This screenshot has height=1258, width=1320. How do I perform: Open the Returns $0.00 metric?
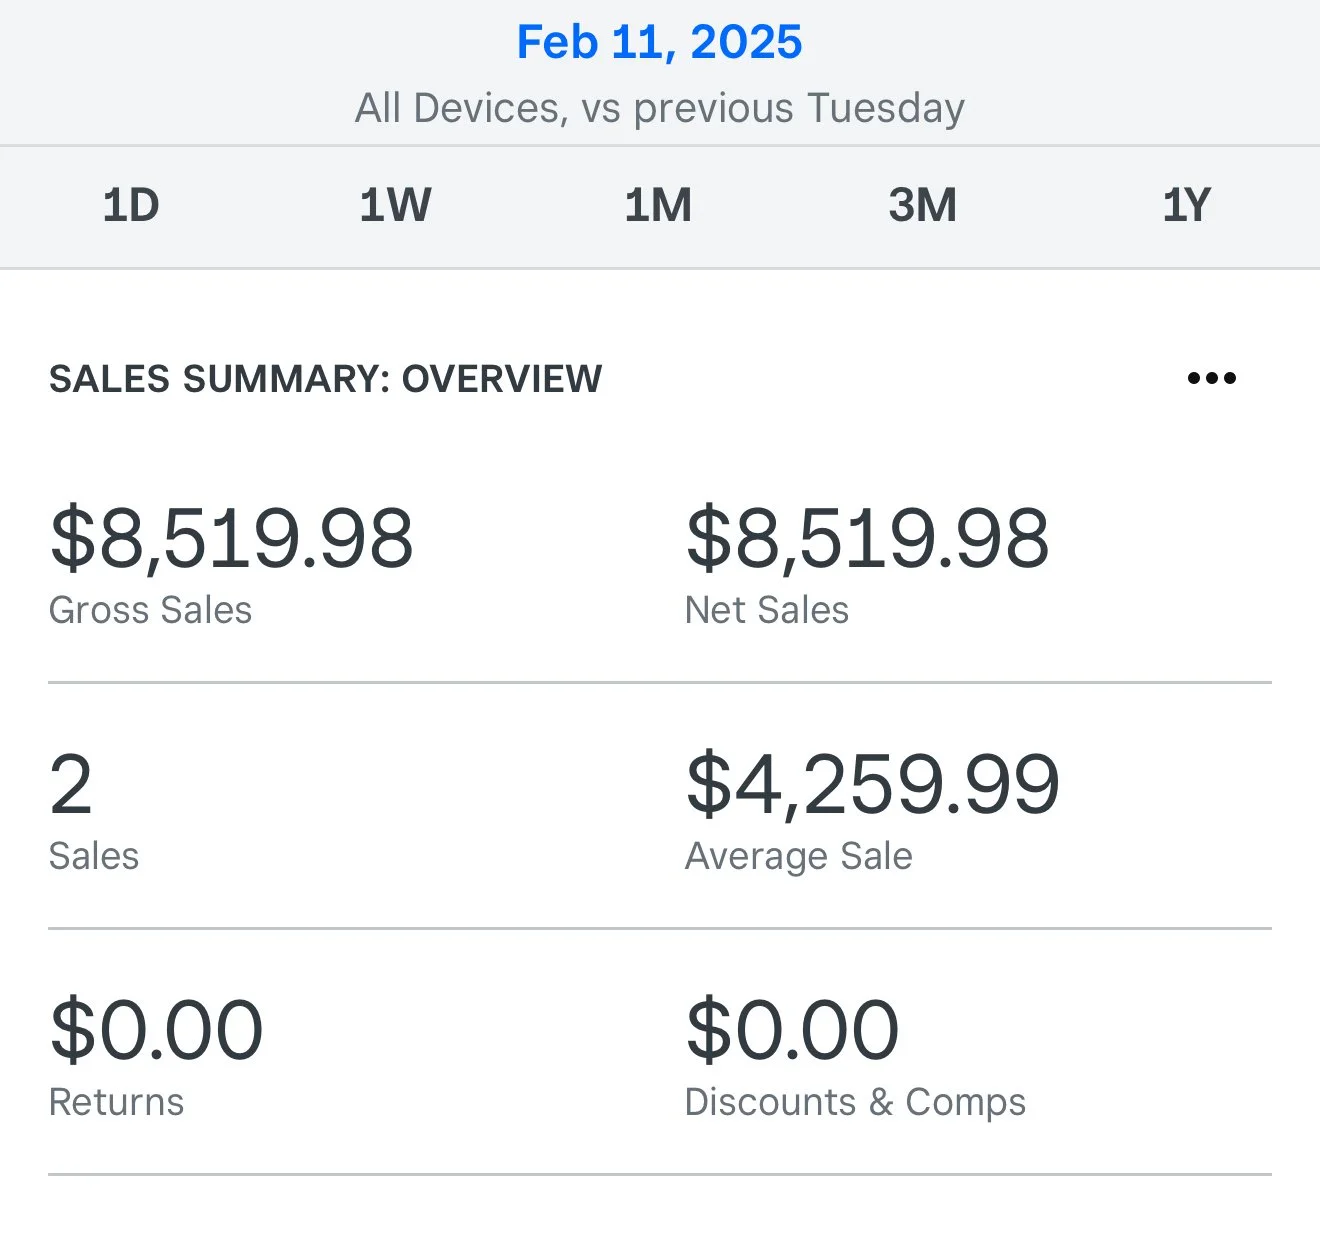click(x=156, y=1030)
